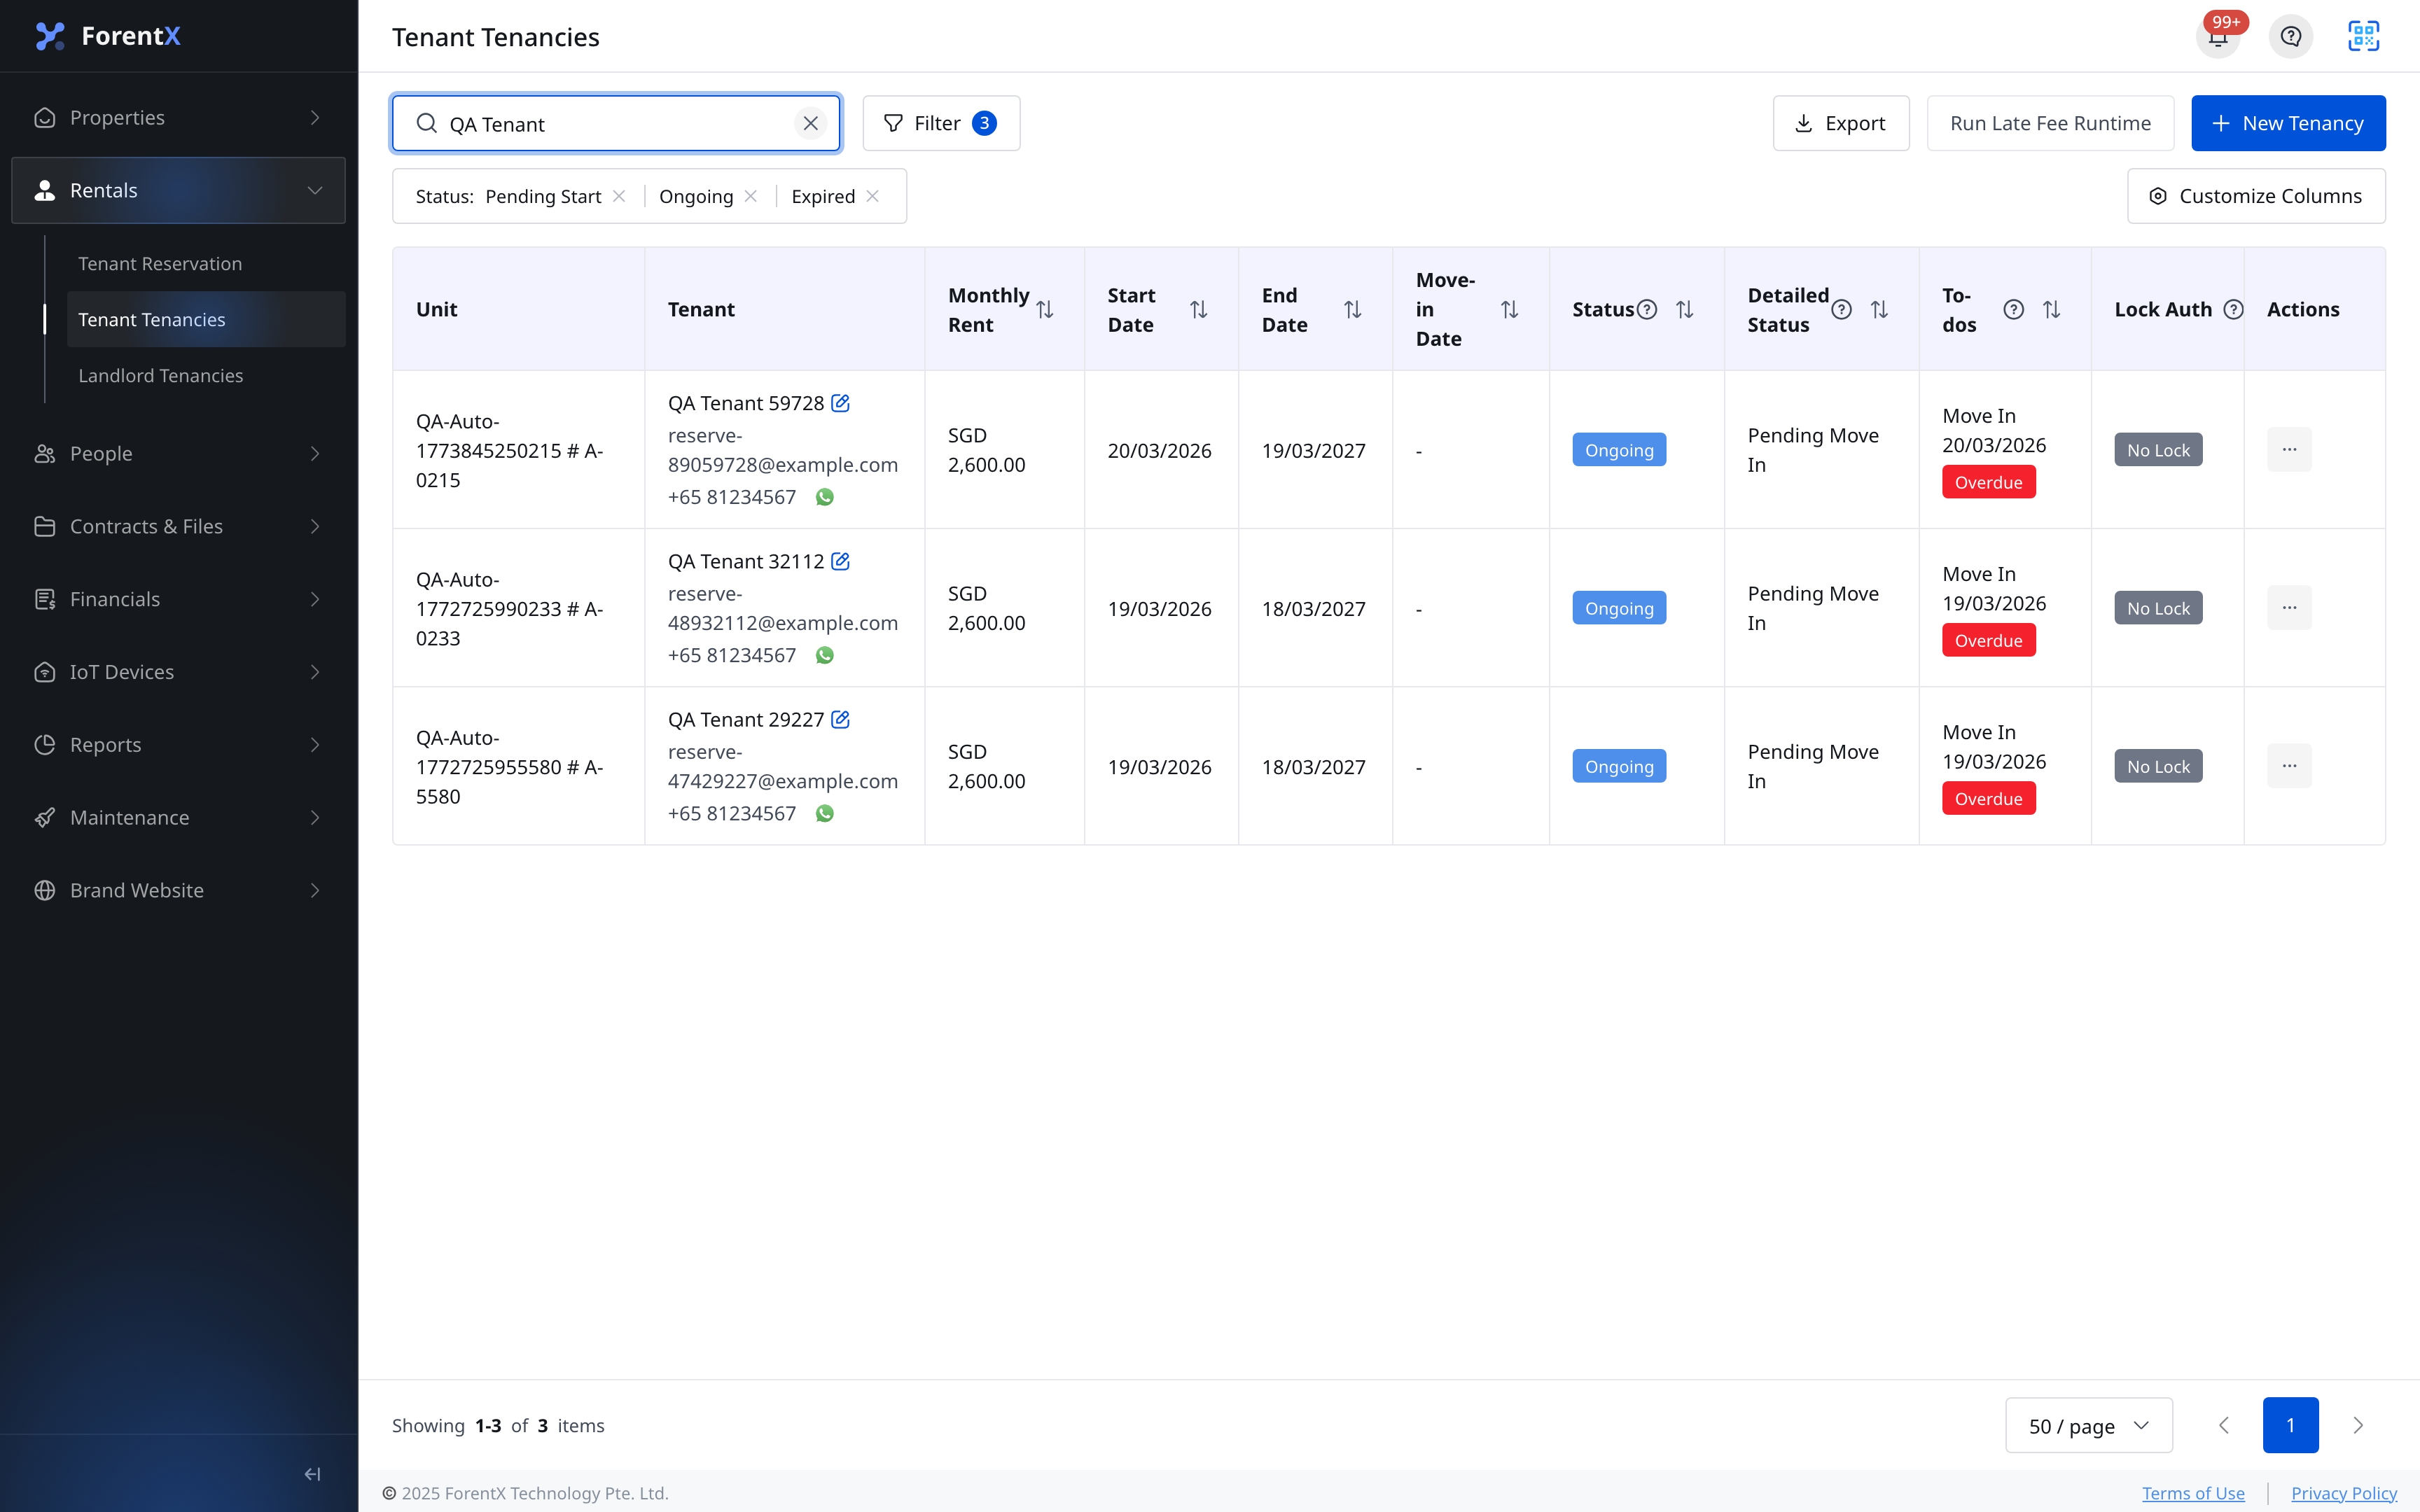The width and height of the screenshot is (2420, 1512).
Task: Click the Export button
Action: click(1841, 123)
